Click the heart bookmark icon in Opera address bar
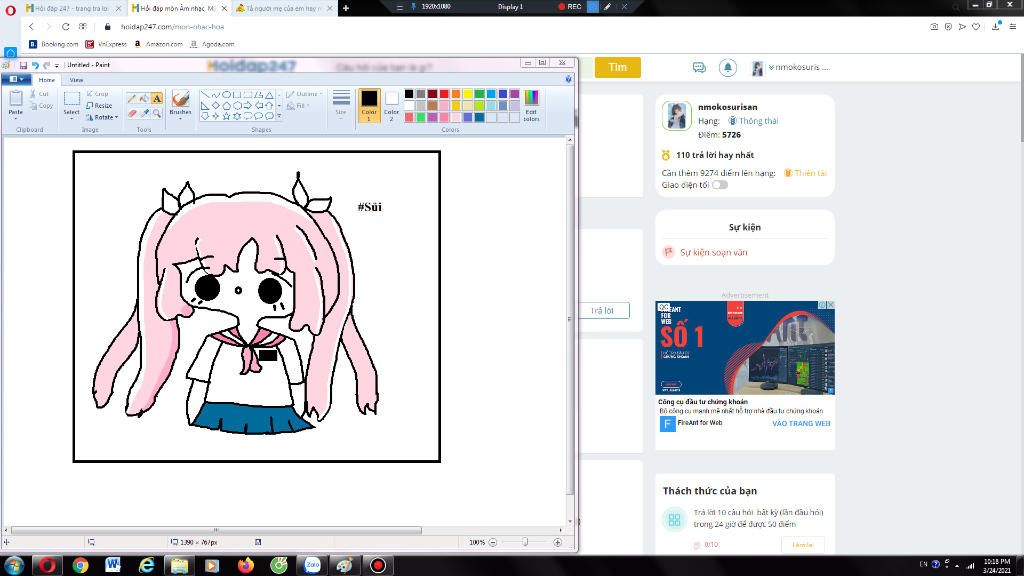 (x=976, y=27)
